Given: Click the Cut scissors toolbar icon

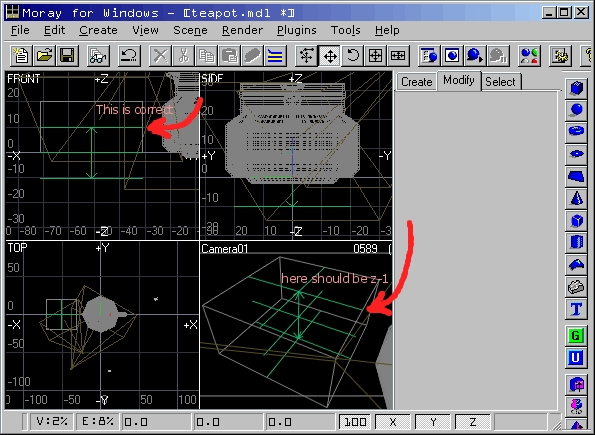Looking at the screenshot, I should 184,56.
